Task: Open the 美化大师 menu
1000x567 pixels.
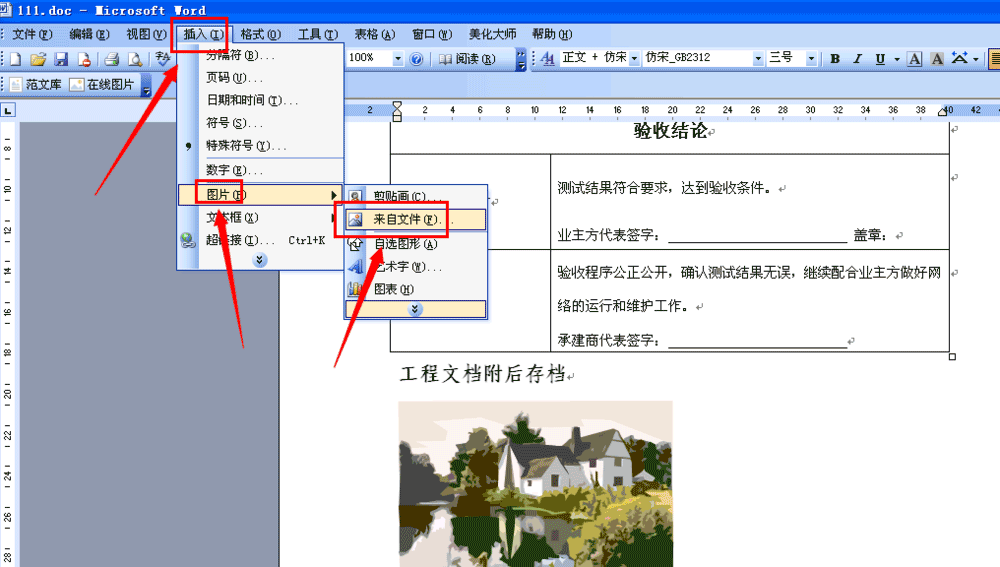Action: tap(492, 34)
